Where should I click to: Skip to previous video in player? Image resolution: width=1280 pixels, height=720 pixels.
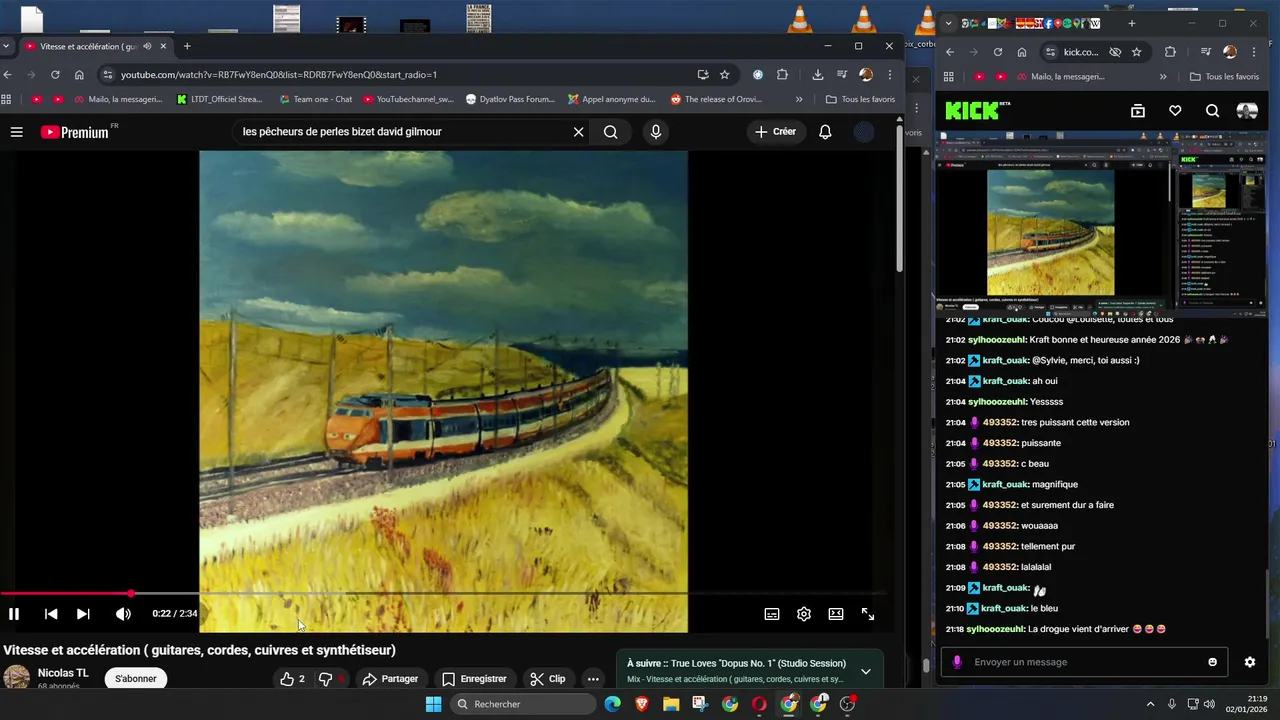point(51,614)
